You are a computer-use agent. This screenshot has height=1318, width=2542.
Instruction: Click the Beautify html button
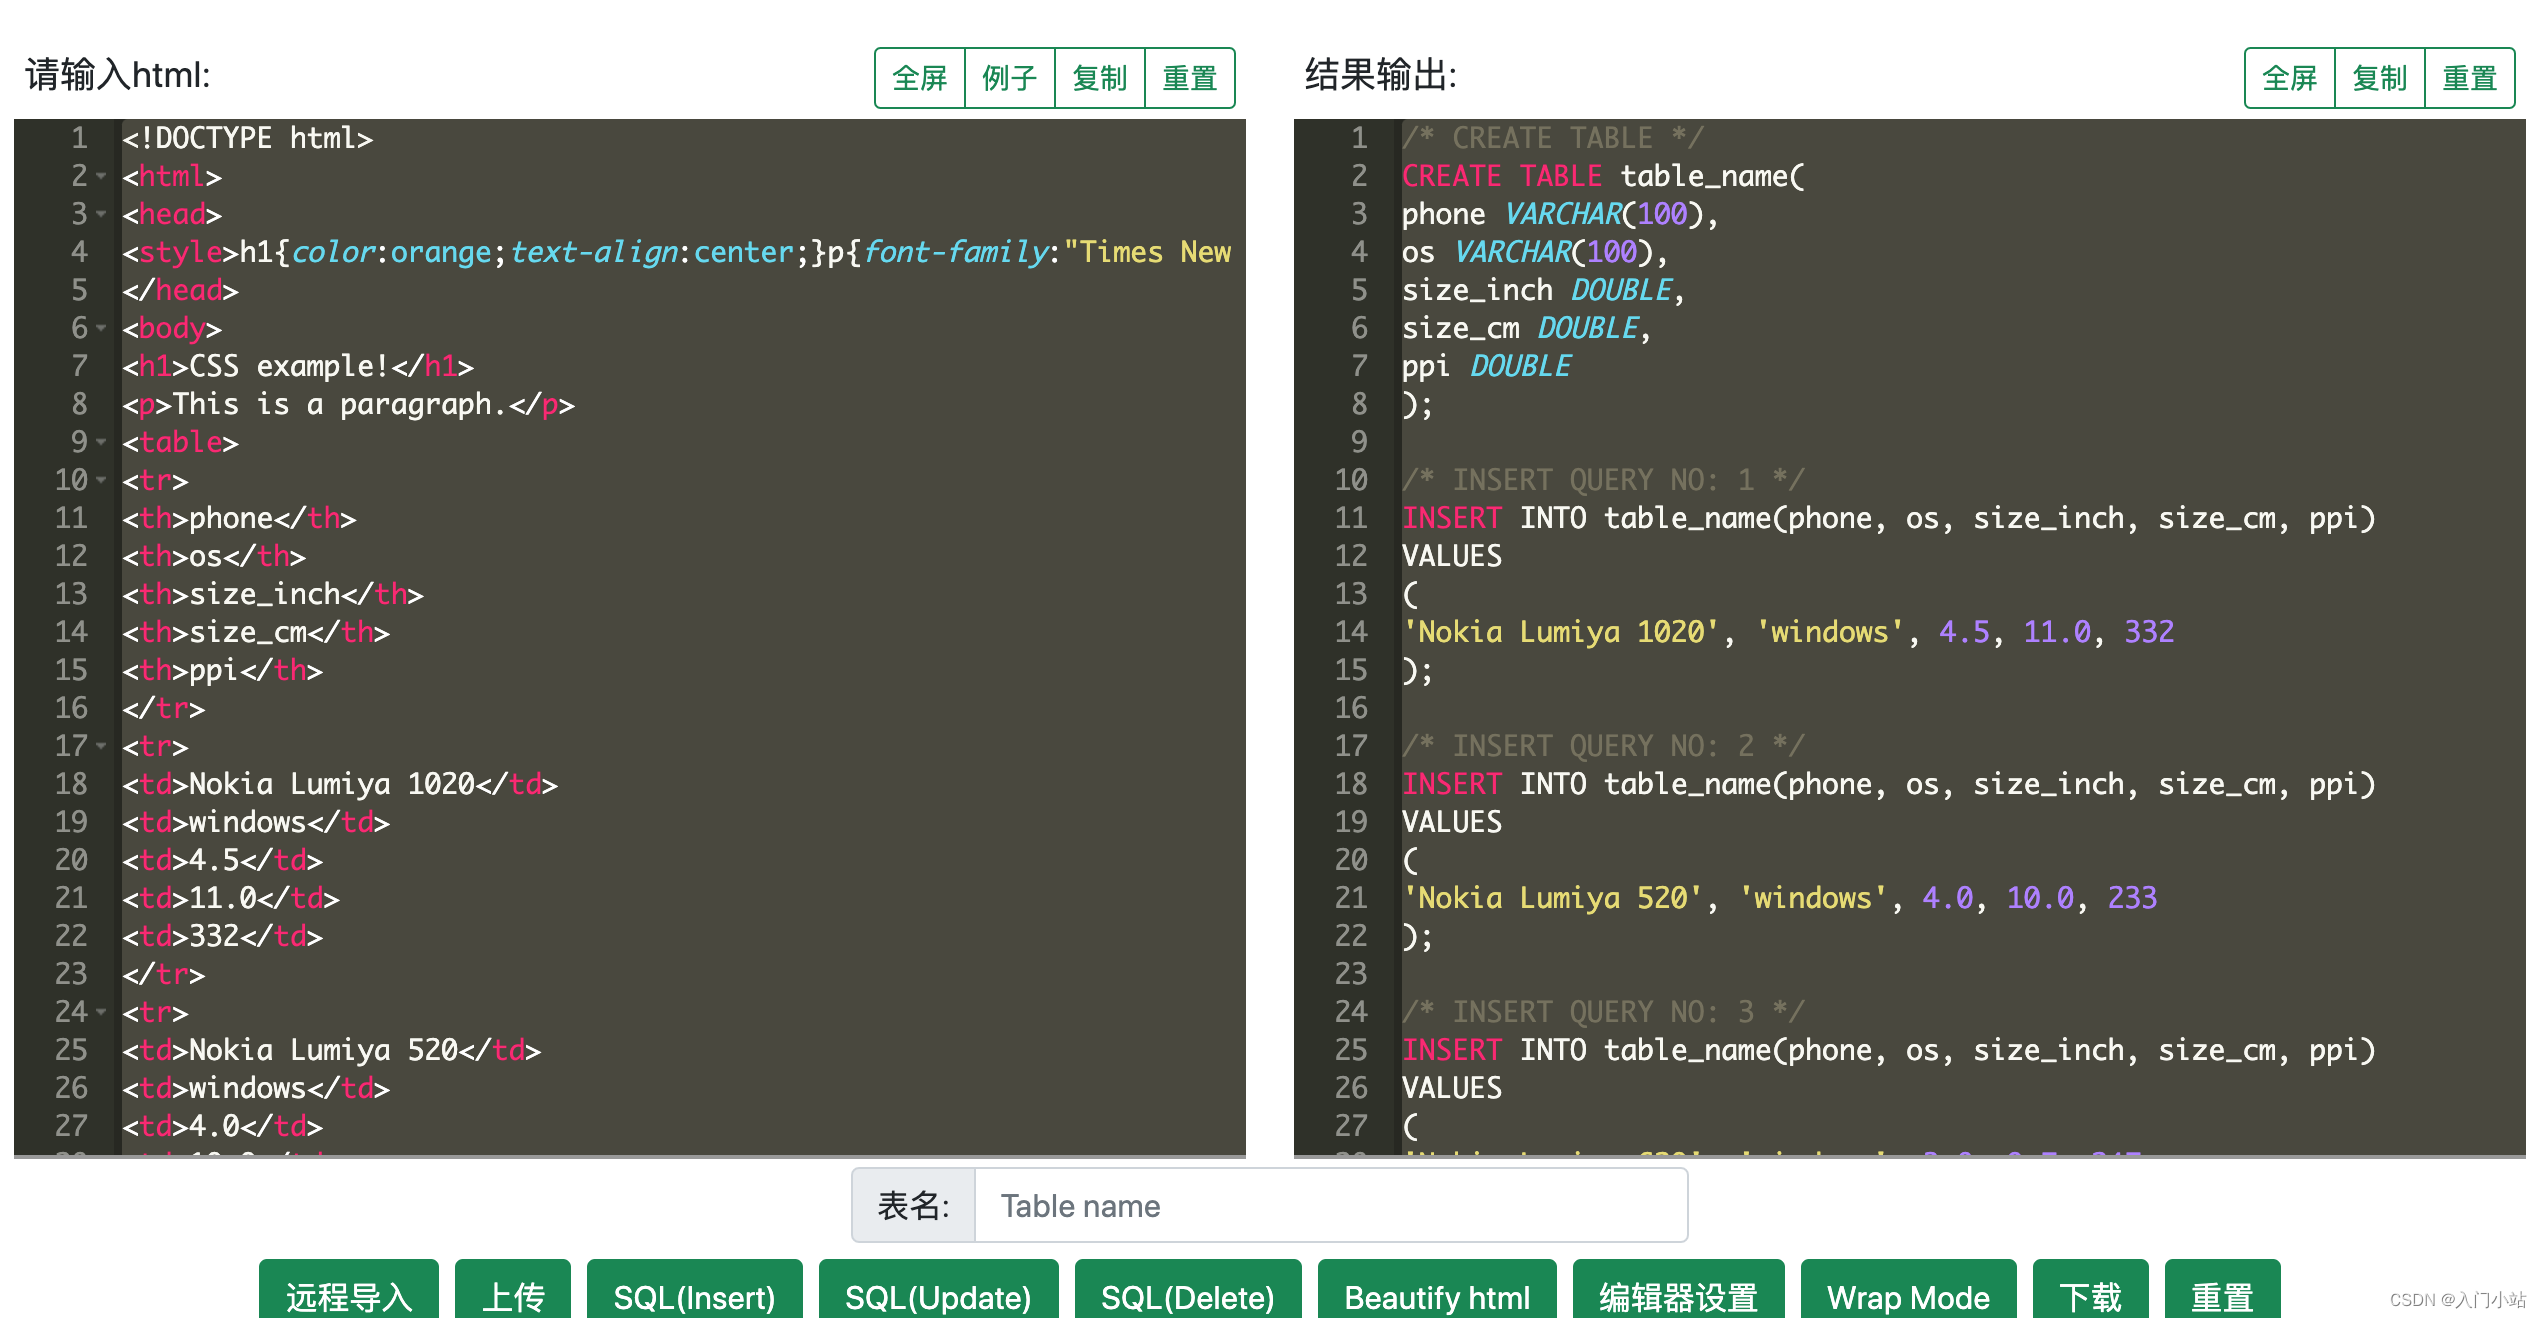(x=1437, y=1296)
